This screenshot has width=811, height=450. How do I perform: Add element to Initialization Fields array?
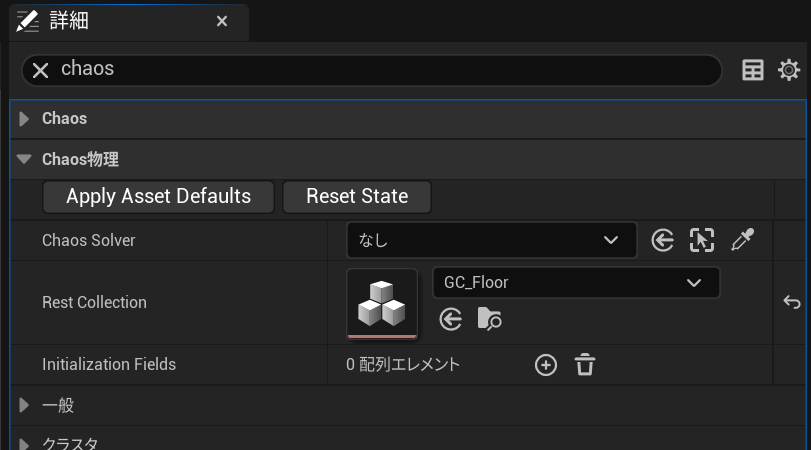click(x=546, y=365)
